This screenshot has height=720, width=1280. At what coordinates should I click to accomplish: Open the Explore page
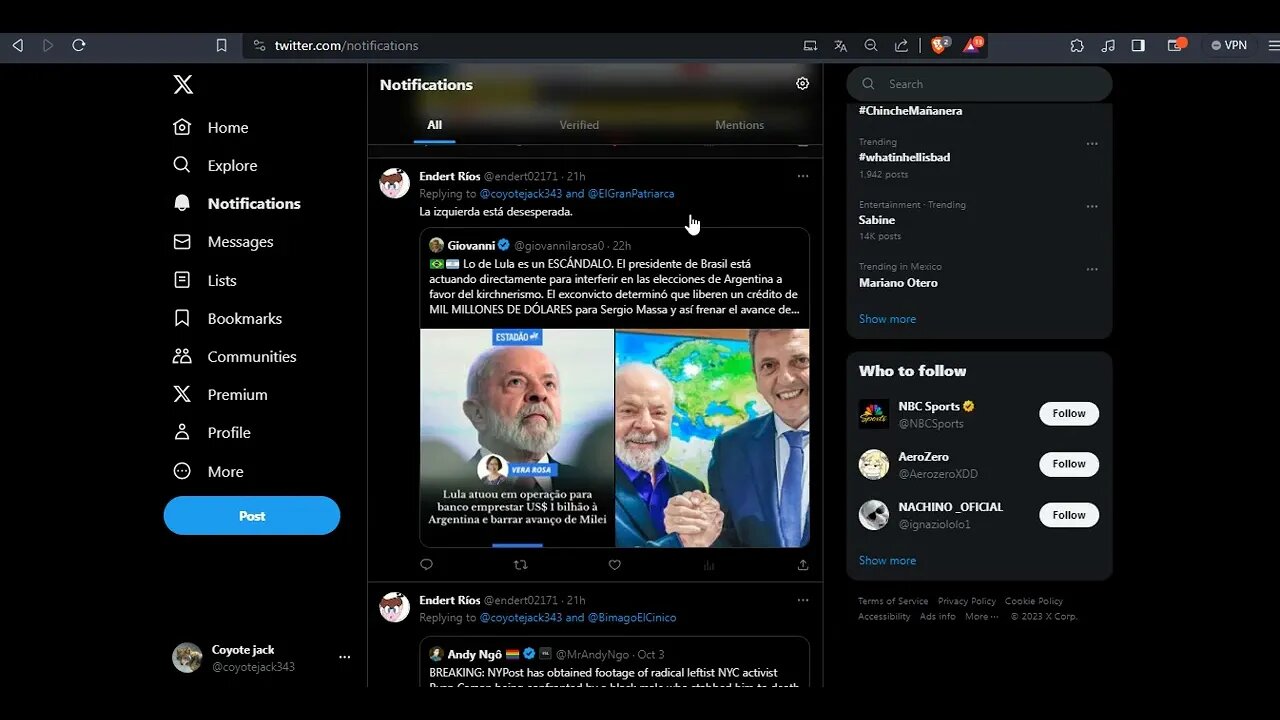pyautogui.click(x=215, y=165)
